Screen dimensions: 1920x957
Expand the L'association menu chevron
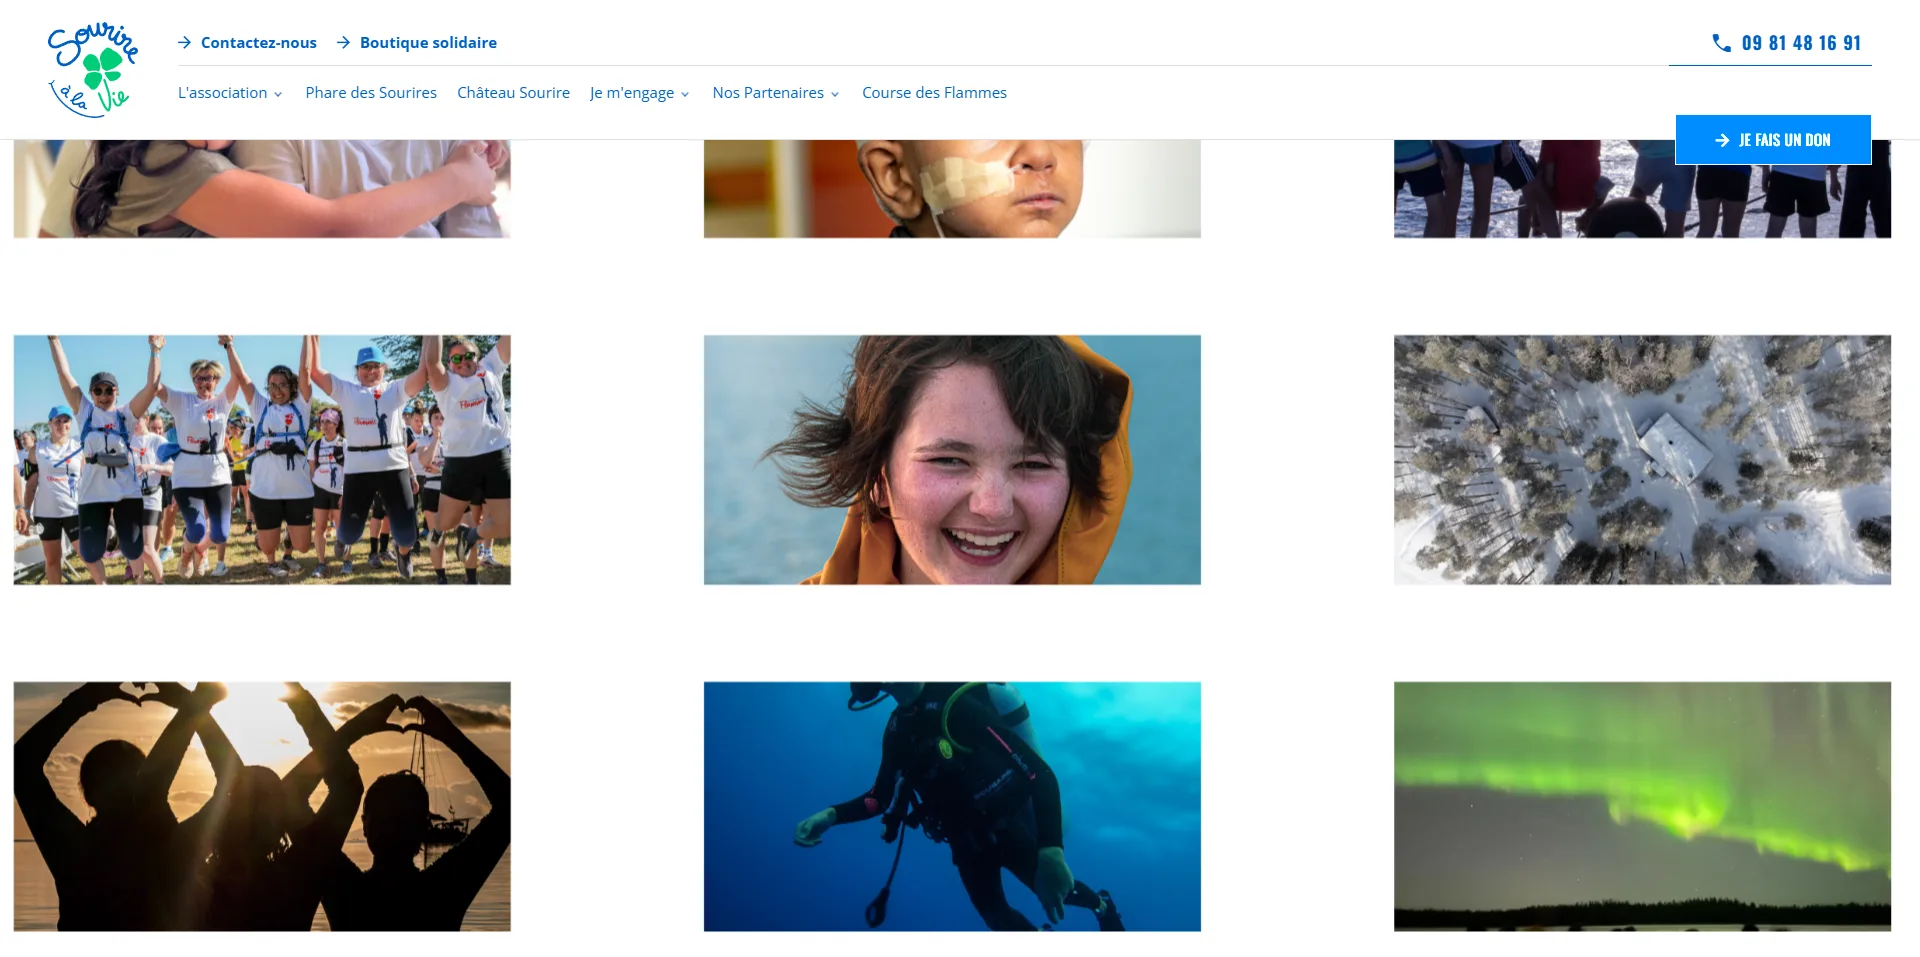click(x=278, y=94)
